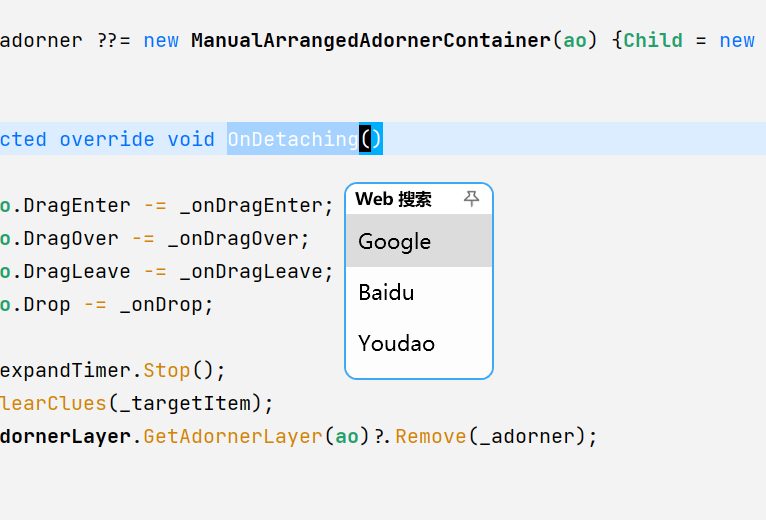Viewport: 766px width, 520px height.
Task: Click the Remove method call
Action: 431,436
